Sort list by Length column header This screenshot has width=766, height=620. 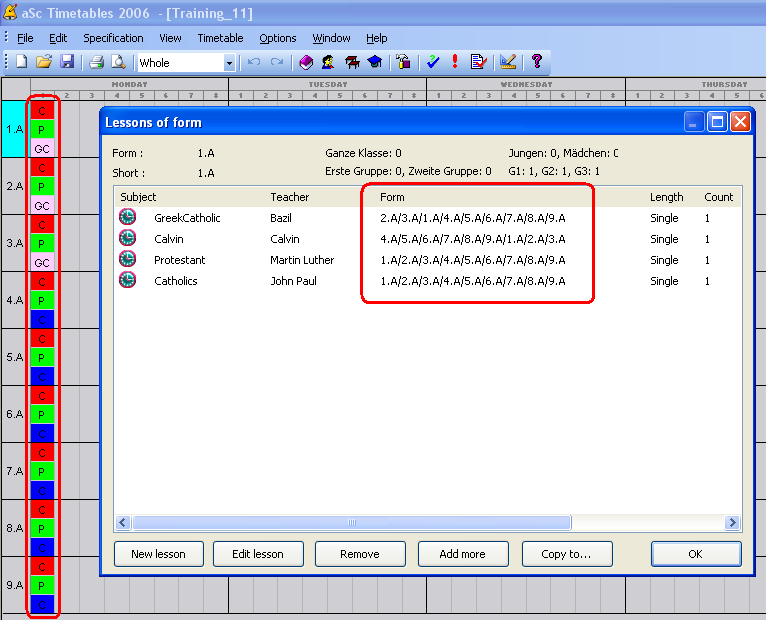point(666,197)
